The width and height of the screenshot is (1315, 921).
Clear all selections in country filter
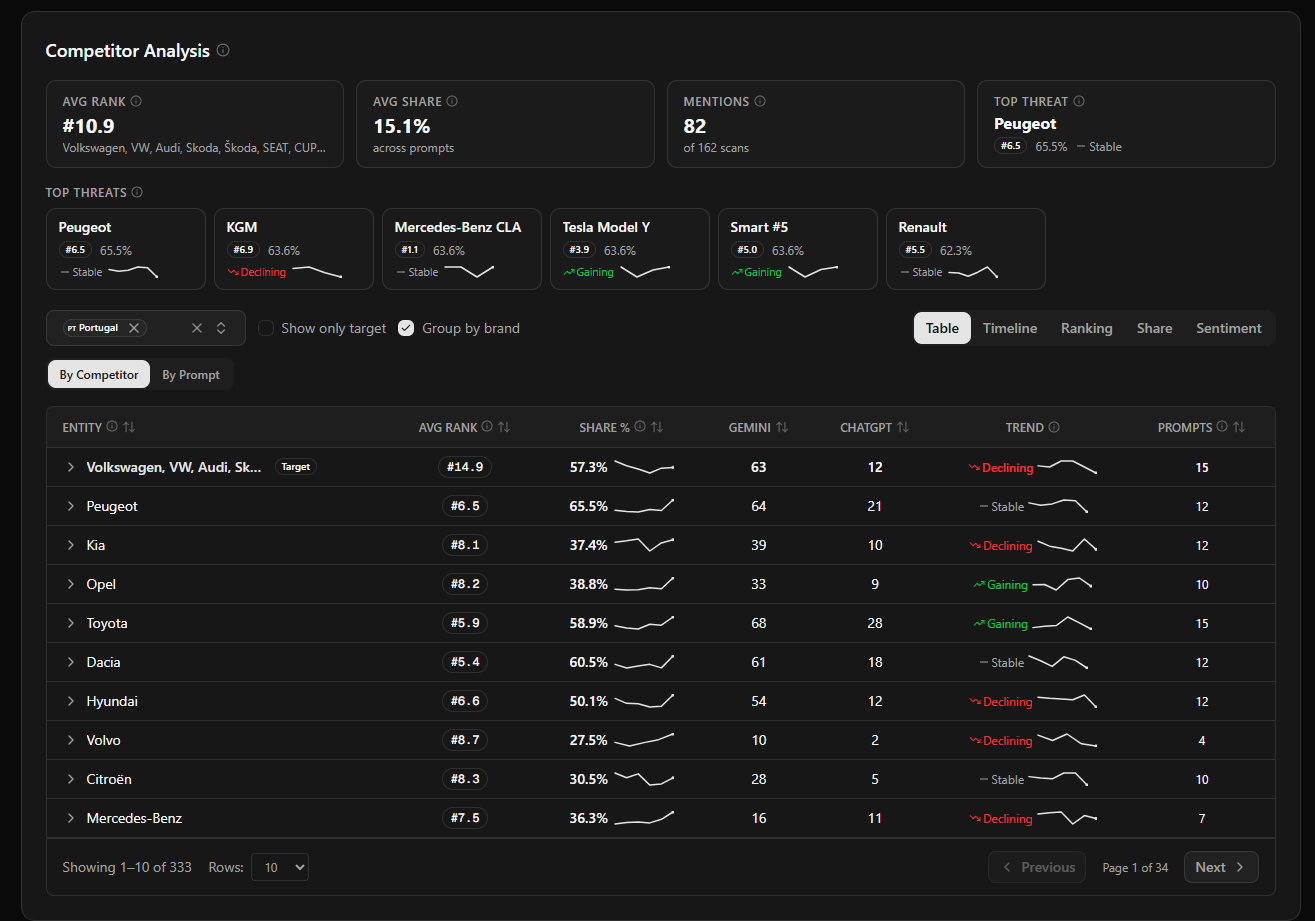pyautogui.click(x=197, y=328)
